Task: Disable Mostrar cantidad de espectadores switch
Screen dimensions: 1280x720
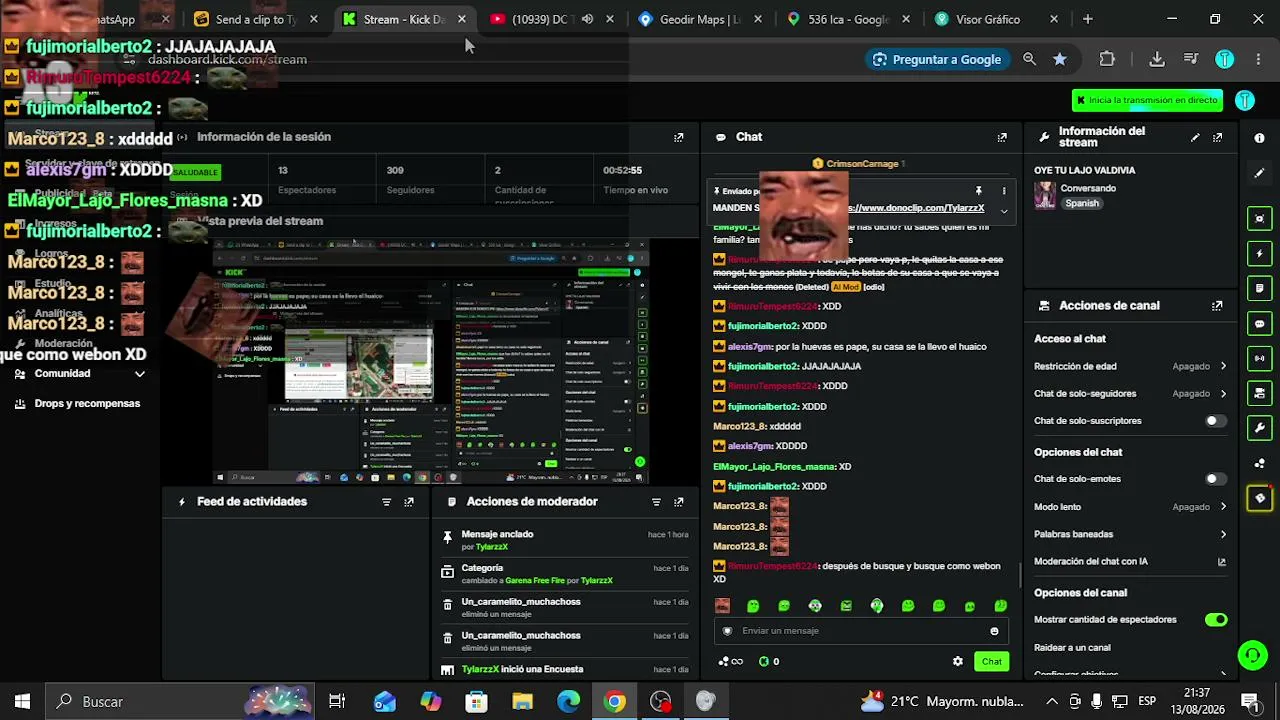Action: [x=1215, y=620]
